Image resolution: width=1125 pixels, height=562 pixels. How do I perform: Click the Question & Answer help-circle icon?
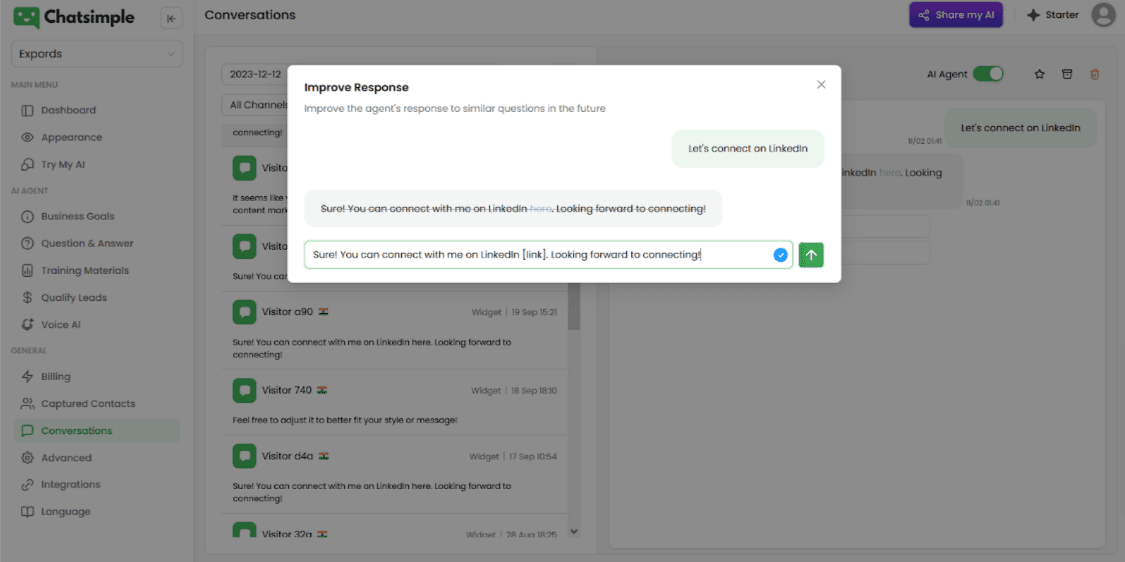27,243
